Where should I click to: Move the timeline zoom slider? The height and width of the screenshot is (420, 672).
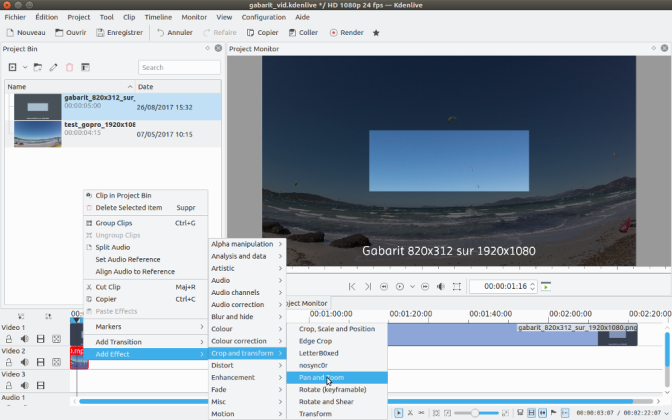point(474,413)
